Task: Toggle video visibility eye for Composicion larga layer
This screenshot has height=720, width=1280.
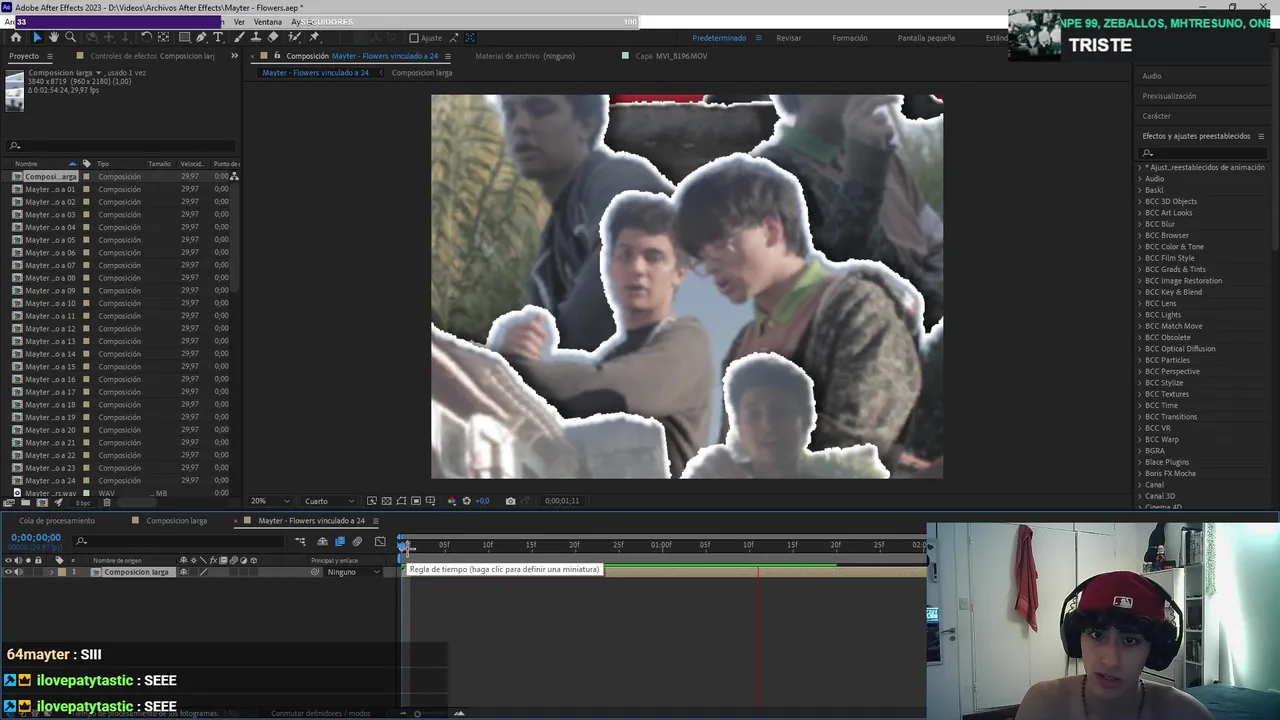Action: point(8,572)
